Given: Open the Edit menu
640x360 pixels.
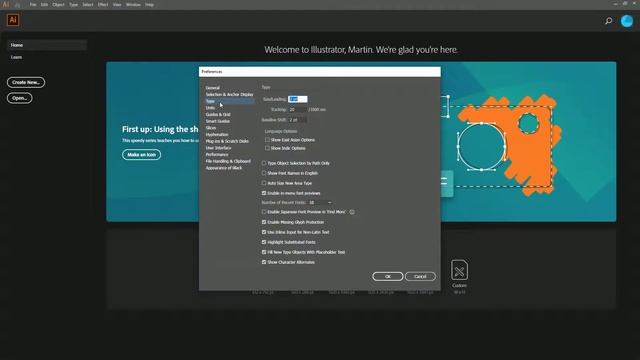Looking at the screenshot, I should (x=44, y=4).
